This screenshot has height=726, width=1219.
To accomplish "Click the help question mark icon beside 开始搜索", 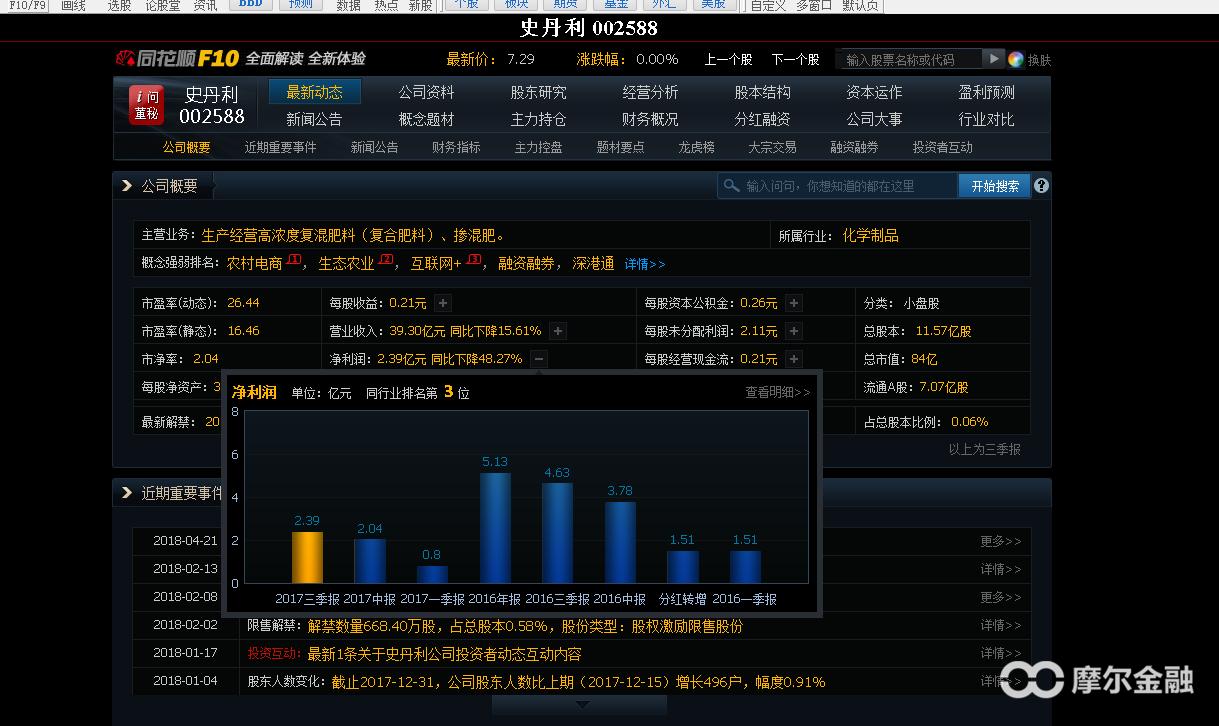I will 1041,185.
